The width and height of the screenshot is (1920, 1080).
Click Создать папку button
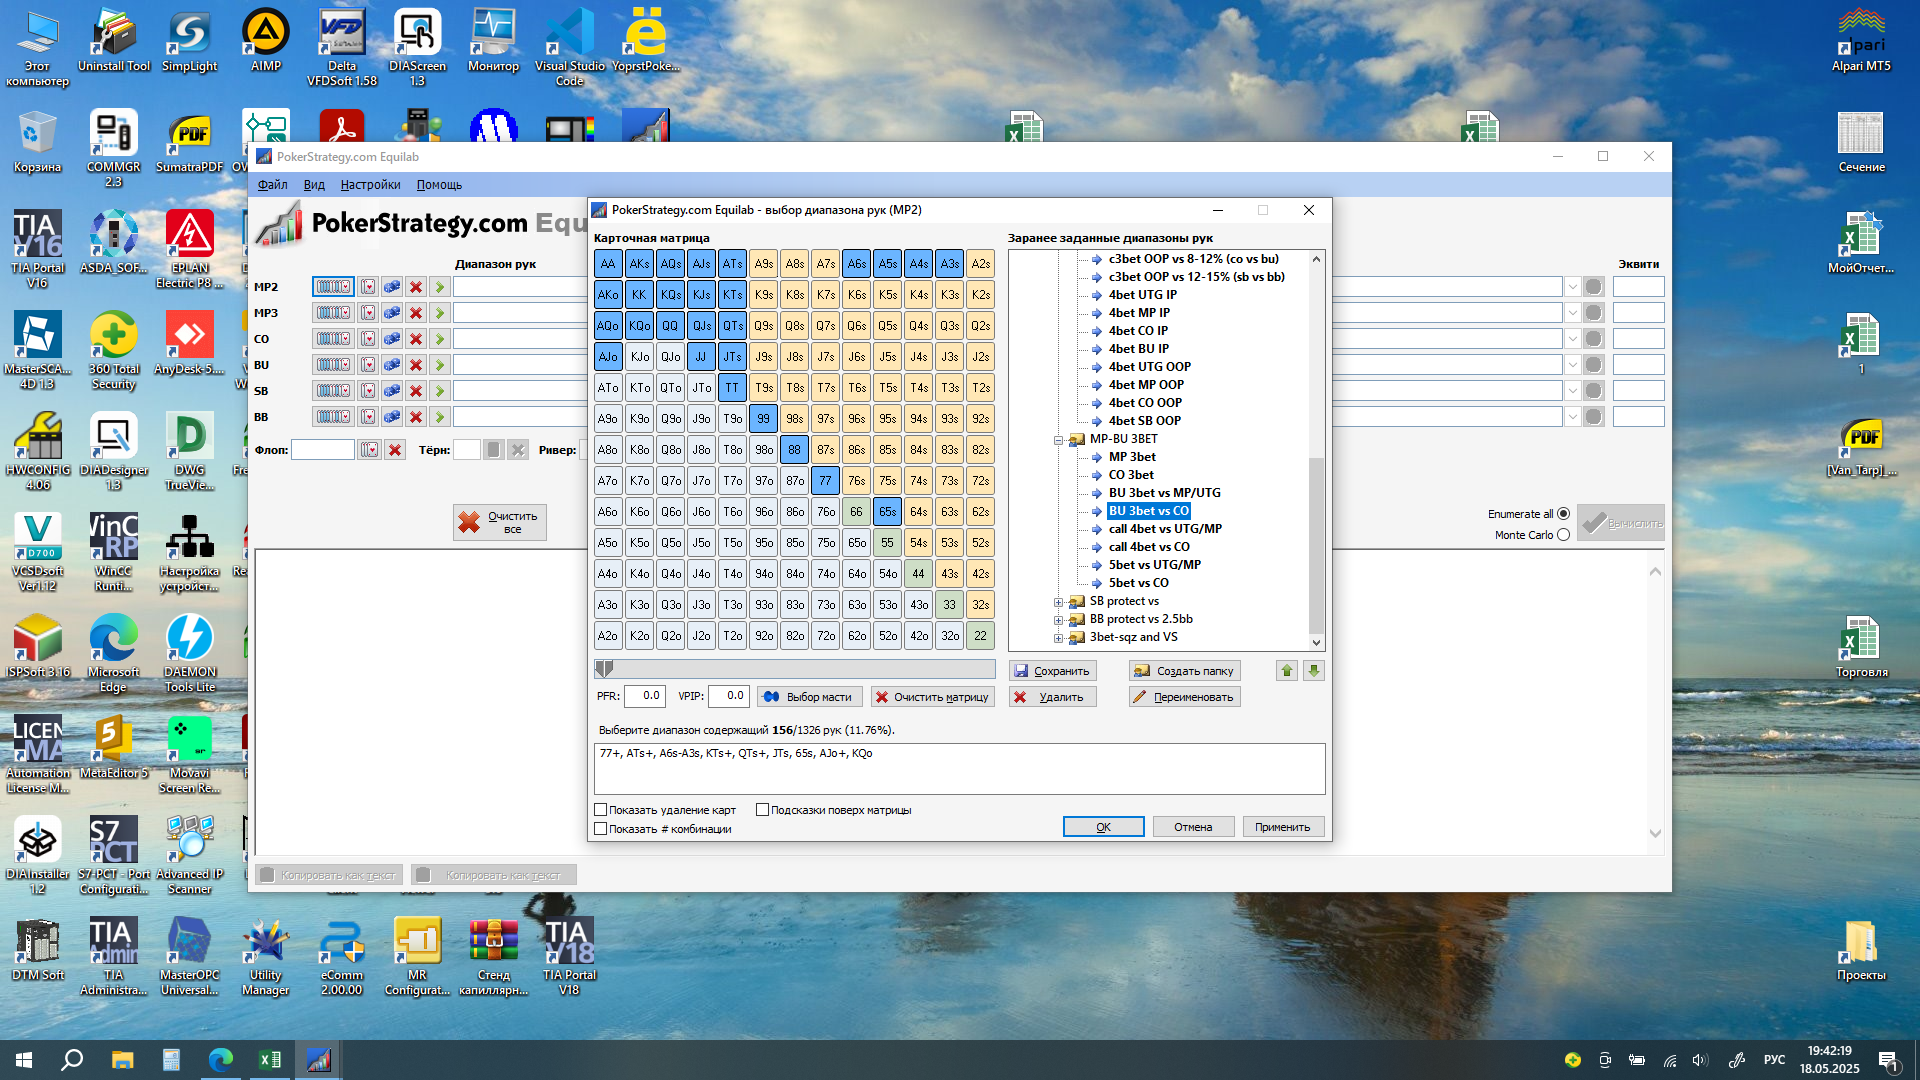coord(1185,671)
